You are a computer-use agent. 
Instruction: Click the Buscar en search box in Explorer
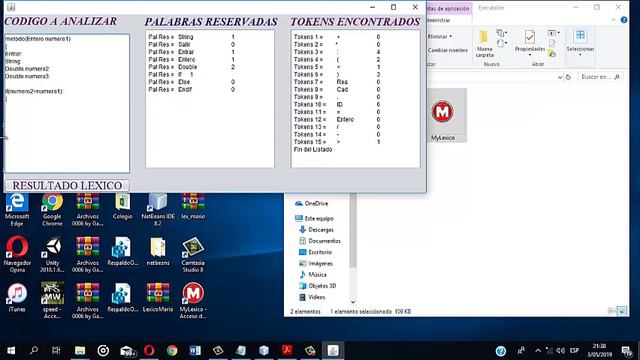pyautogui.click(x=600, y=77)
